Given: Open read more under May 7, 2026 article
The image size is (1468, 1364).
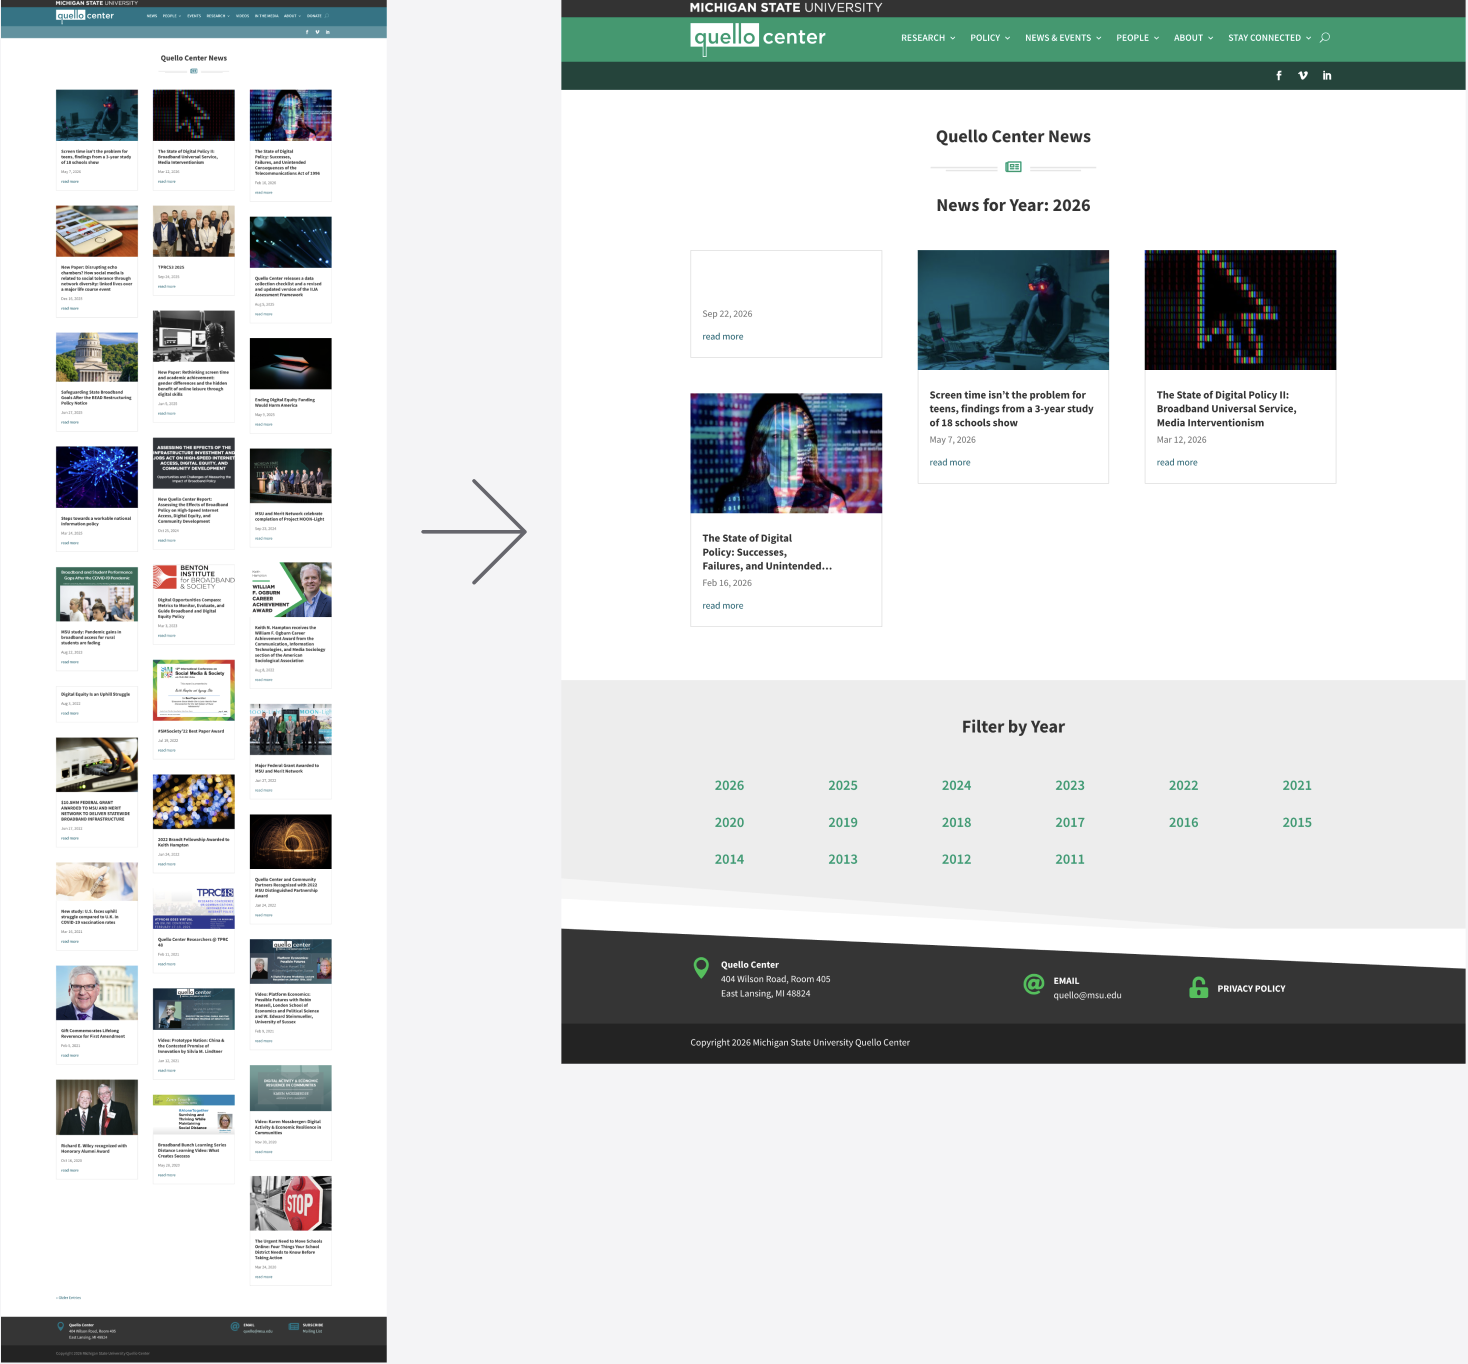Looking at the screenshot, I should [x=950, y=463].
